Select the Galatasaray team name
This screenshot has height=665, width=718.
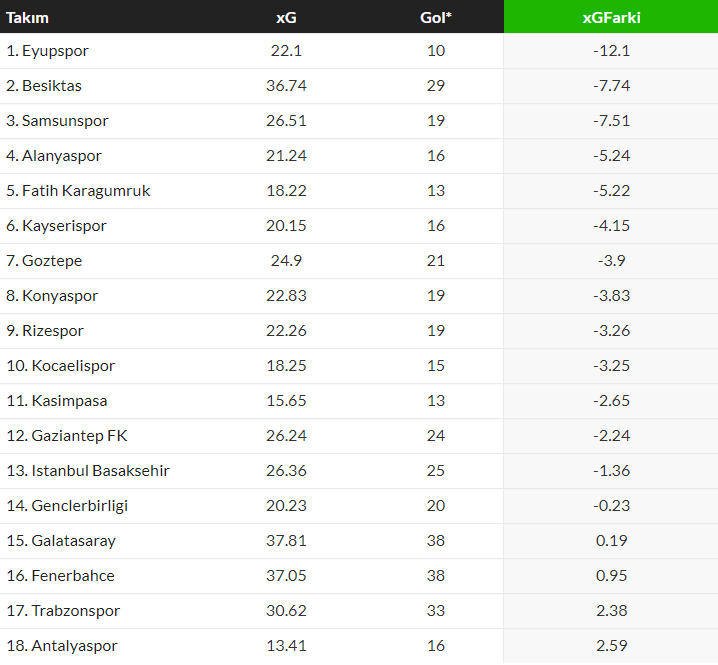pos(73,541)
